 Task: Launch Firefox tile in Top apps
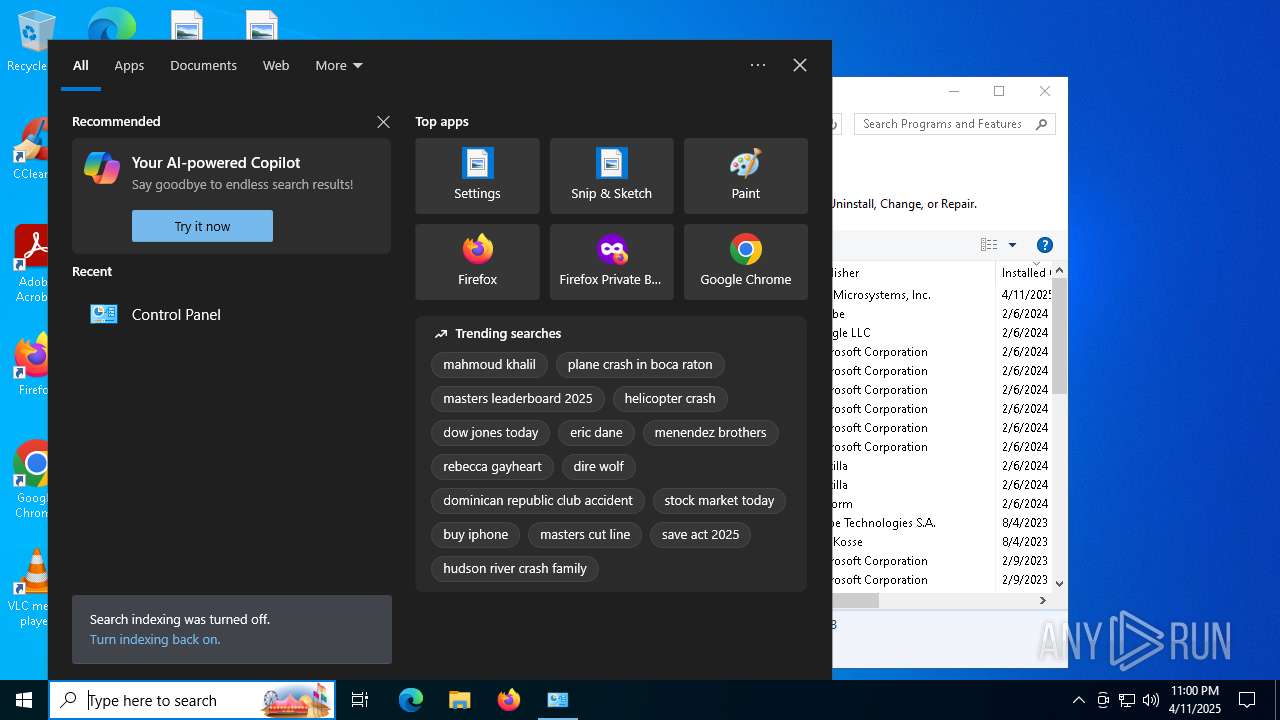pyautogui.click(x=477, y=262)
